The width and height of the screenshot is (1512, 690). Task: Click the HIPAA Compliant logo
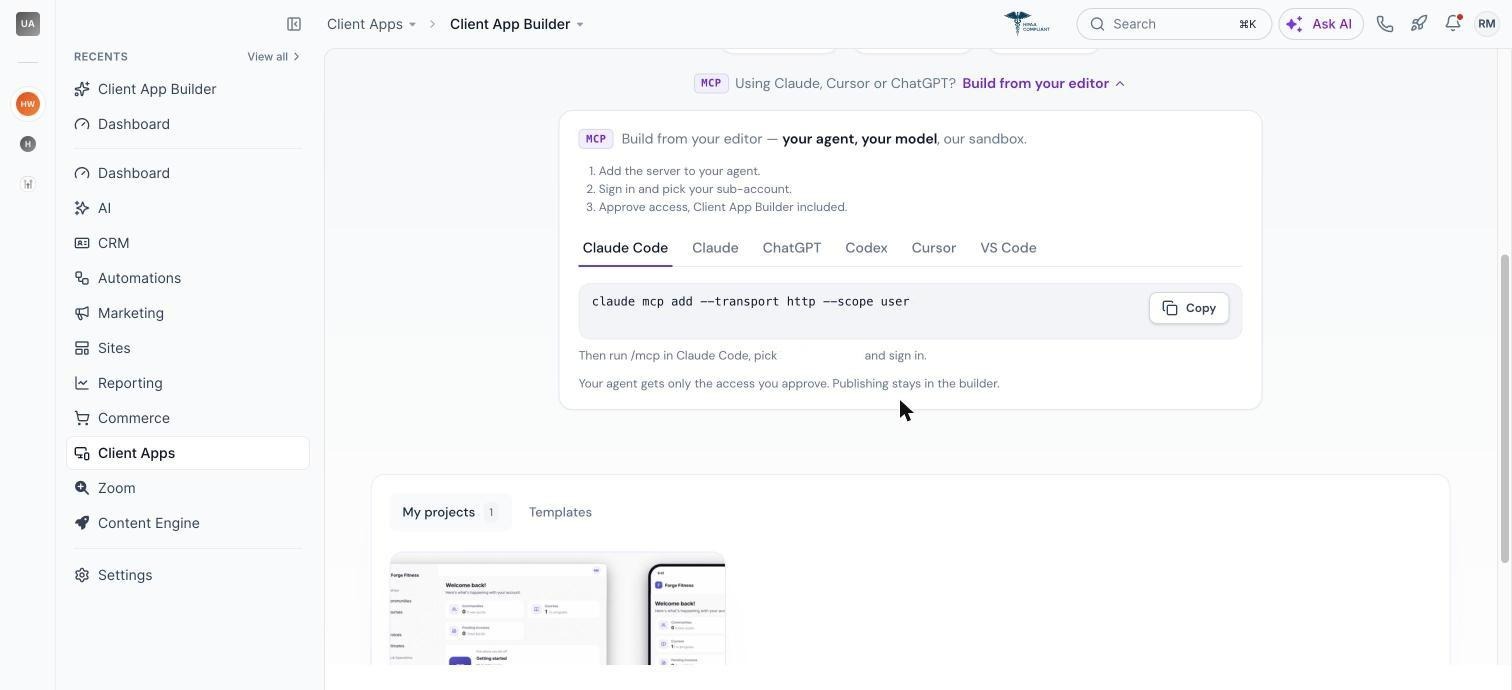point(1027,23)
